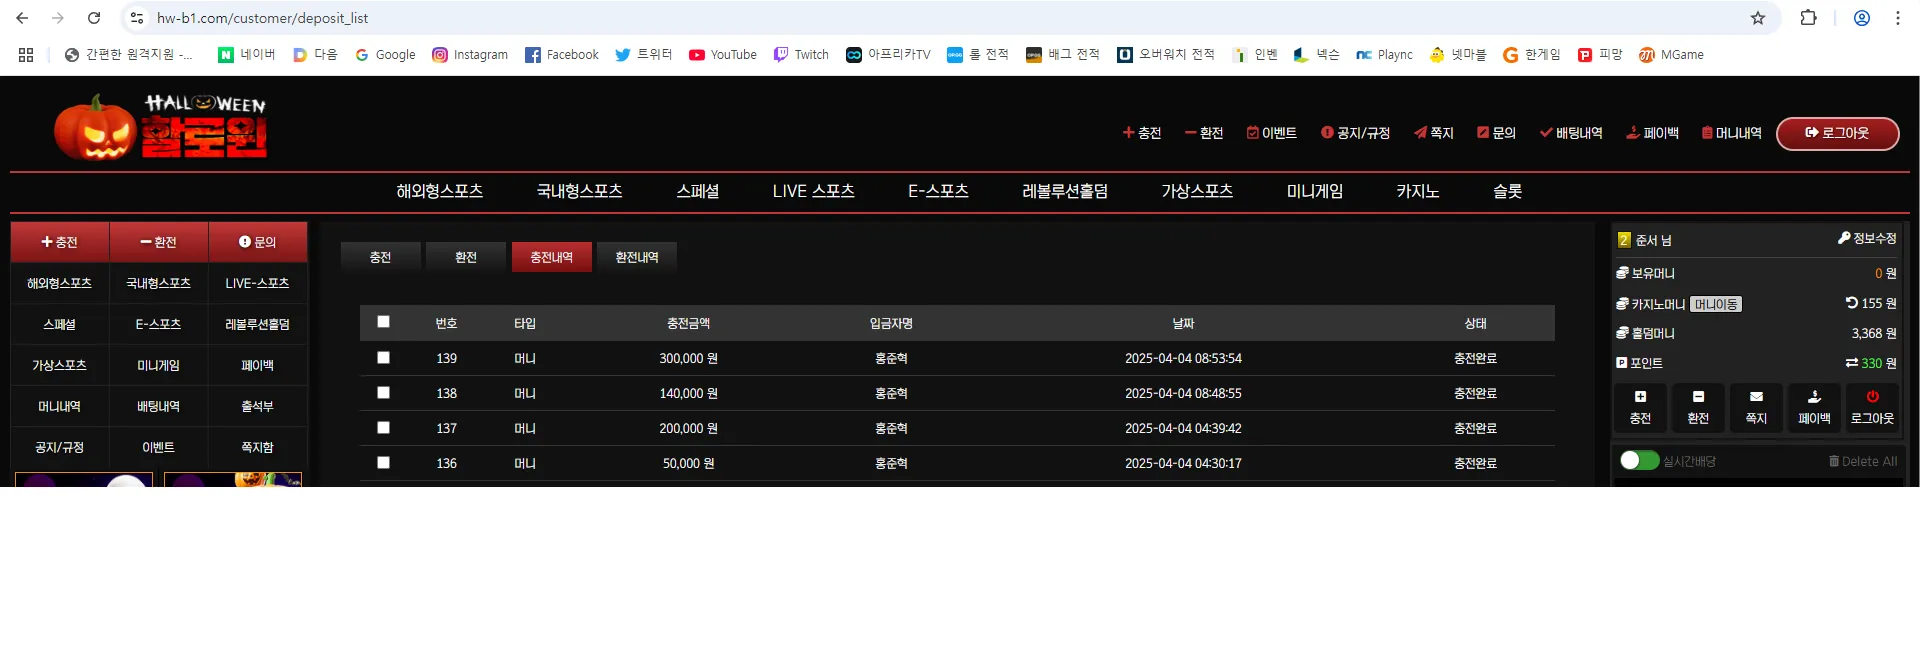Viewport: 1920px width, 648px height.
Task: Click the power icon labeled 로그아웃
Action: pos(1872,397)
